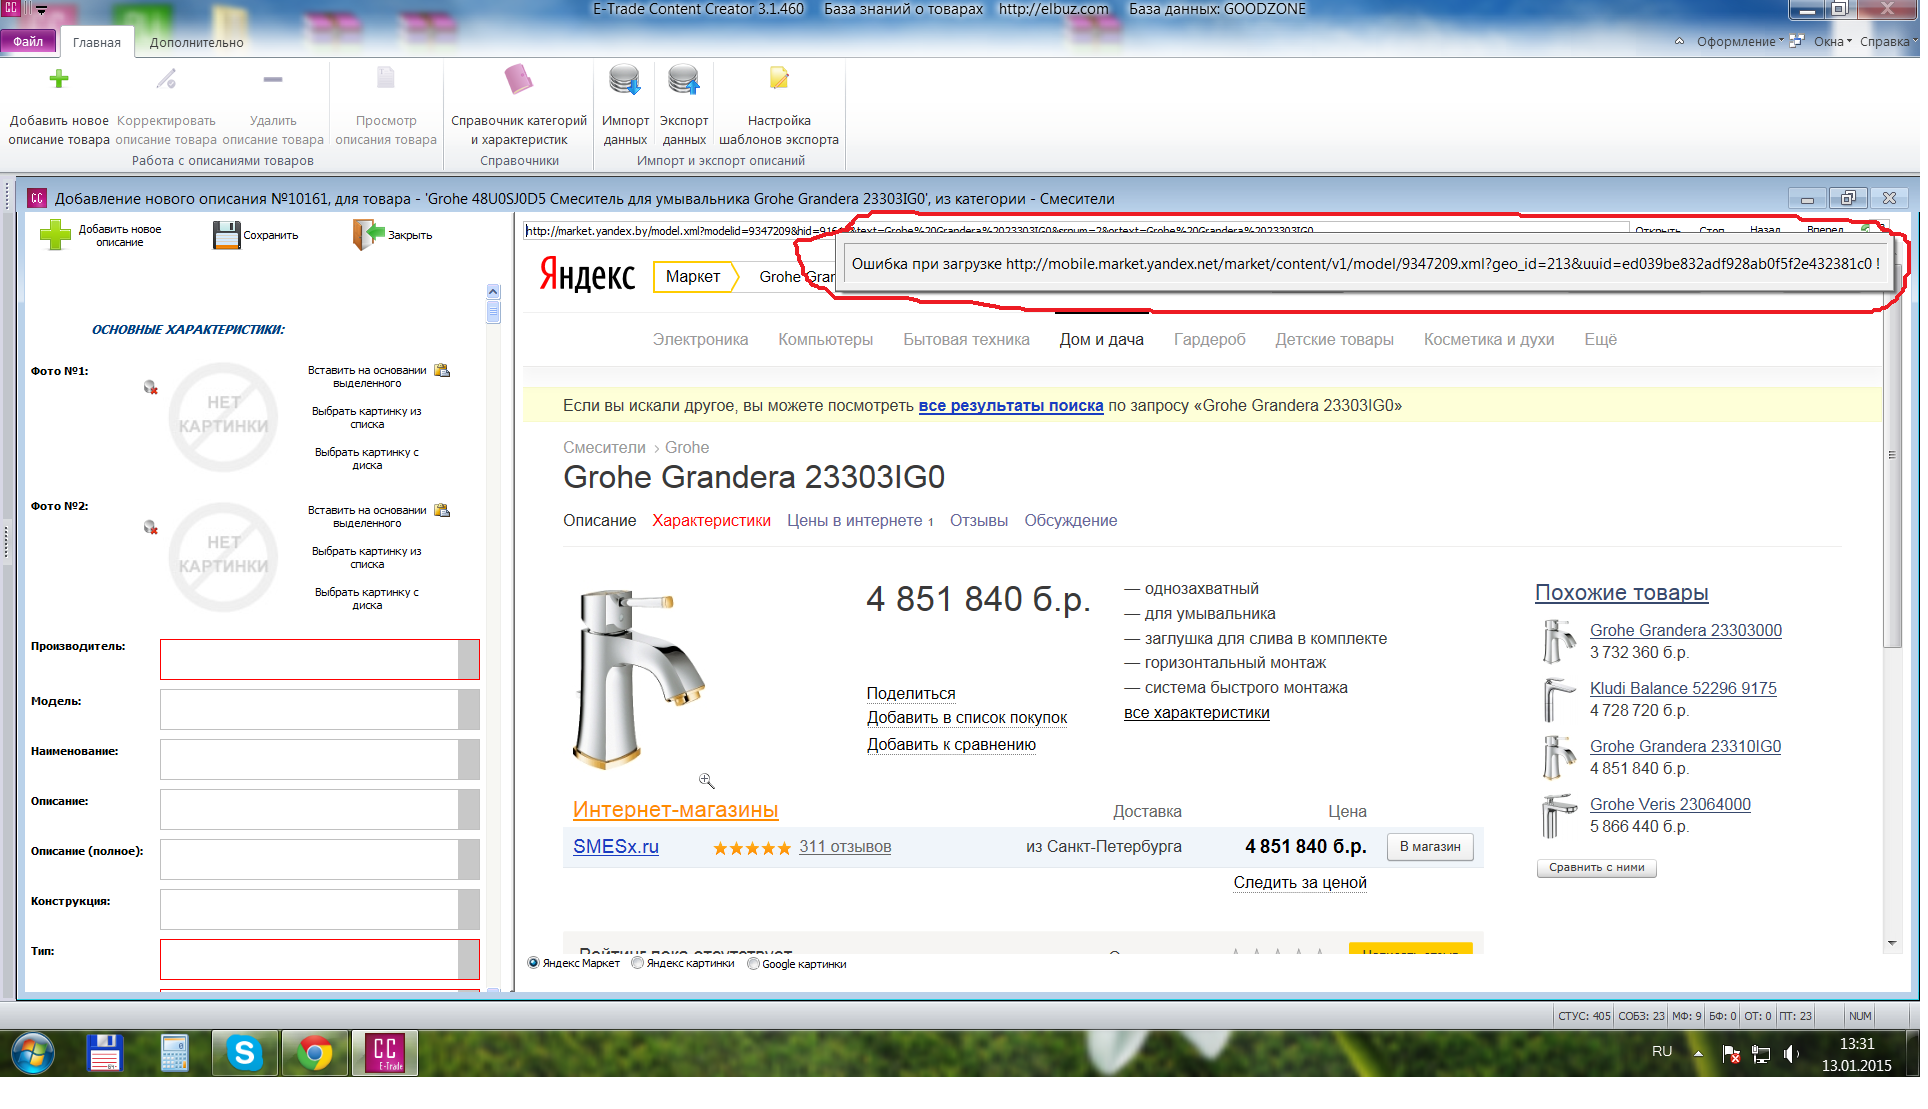This screenshot has width=1928, height=1109.
Task: Open the SMESx.ru store link
Action: click(x=616, y=846)
